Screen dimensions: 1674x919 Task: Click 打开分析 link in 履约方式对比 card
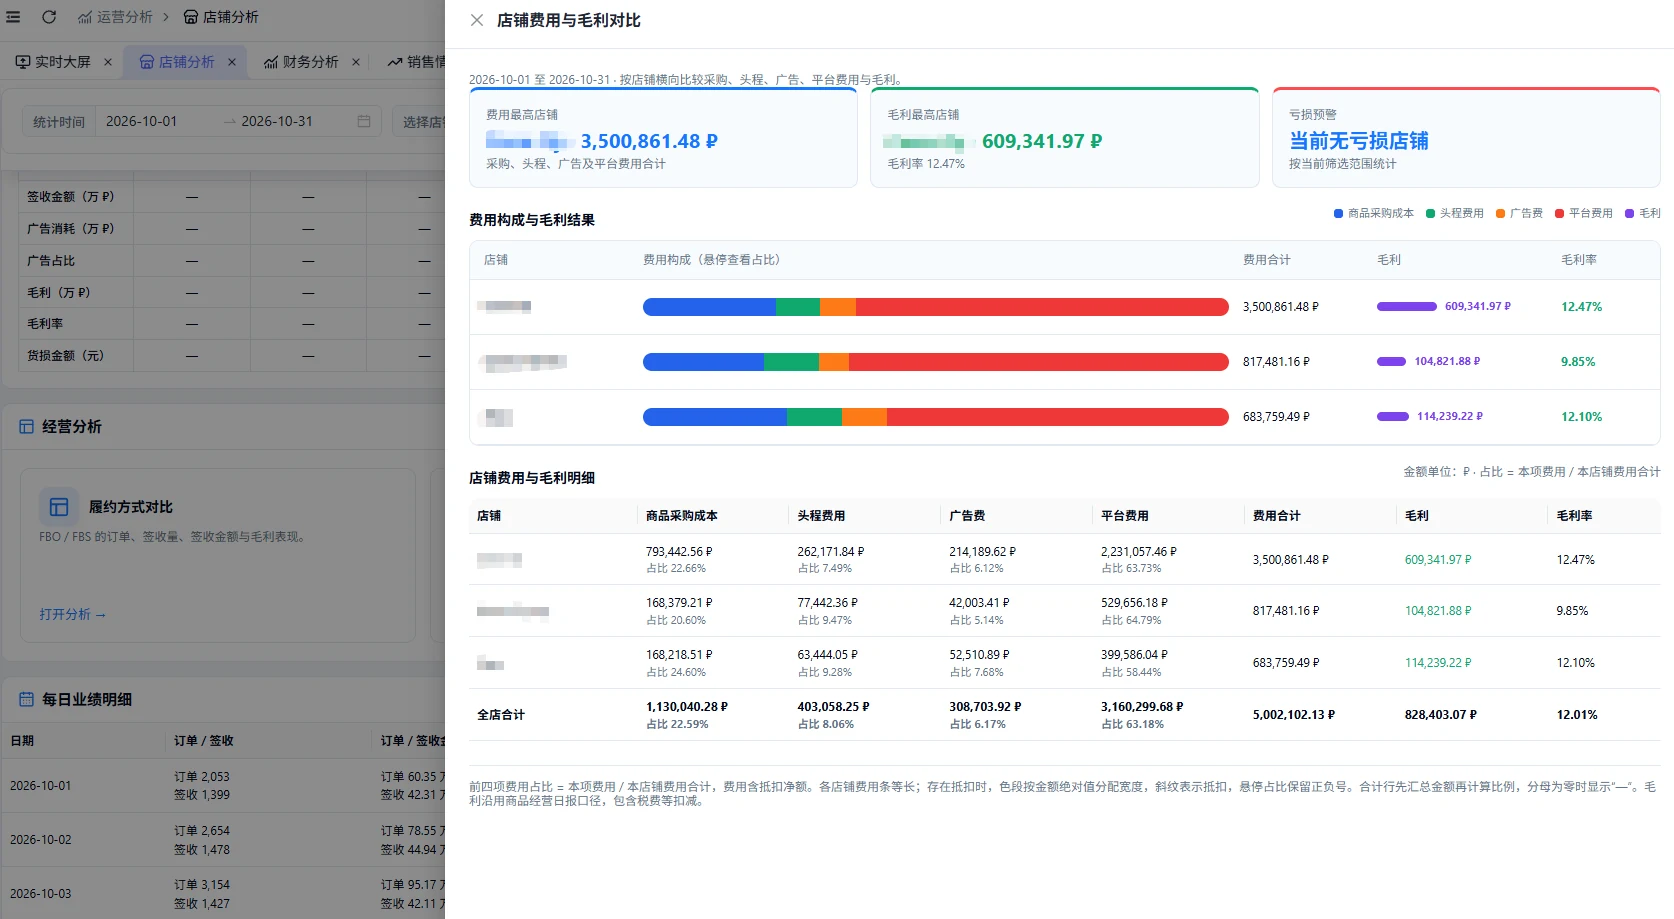(x=73, y=614)
